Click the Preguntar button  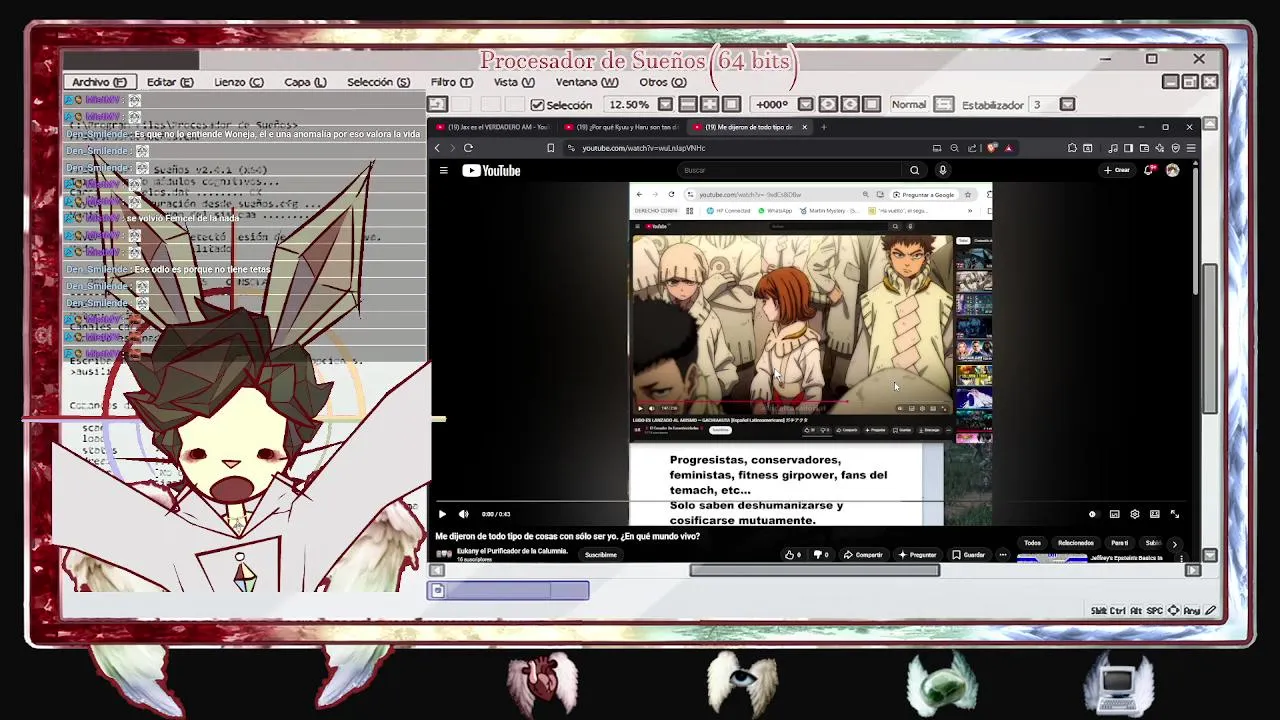click(x=917, y=555)
